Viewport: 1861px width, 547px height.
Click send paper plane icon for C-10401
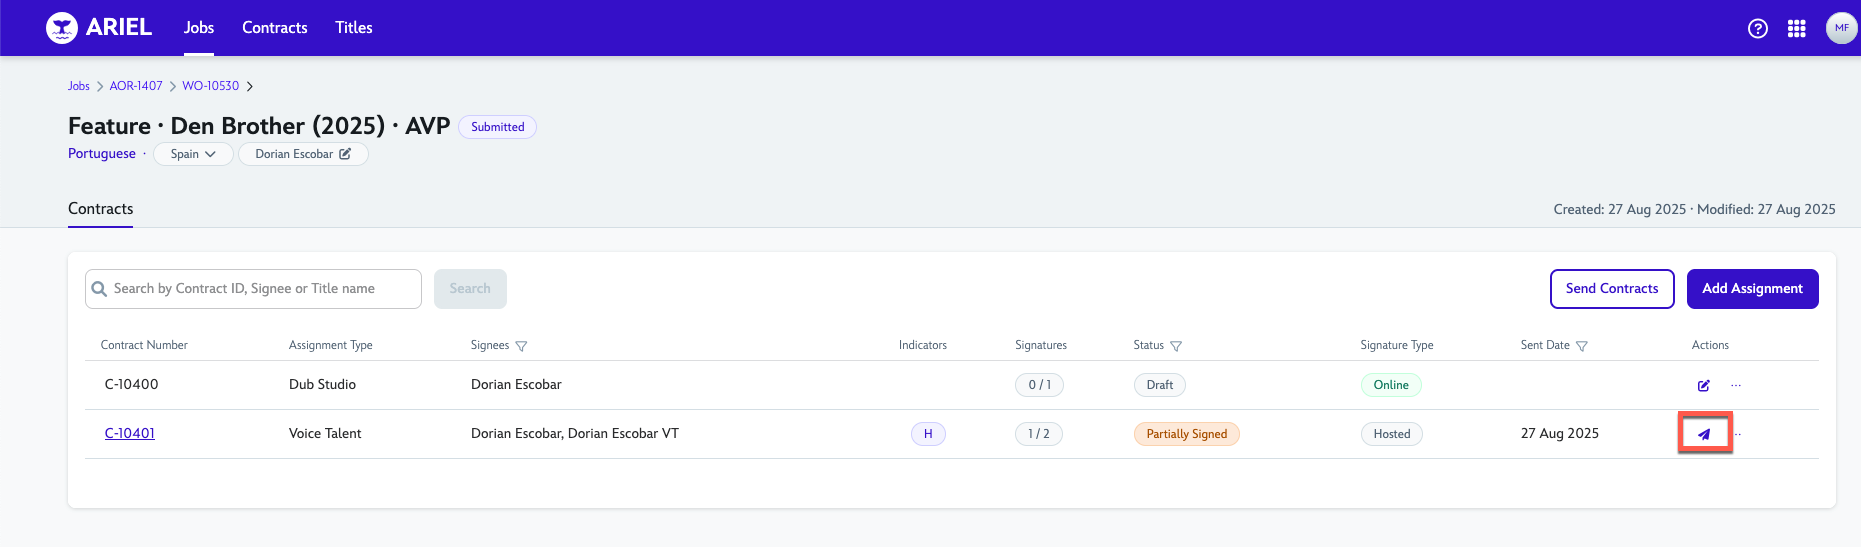[x=1704, y=434]
